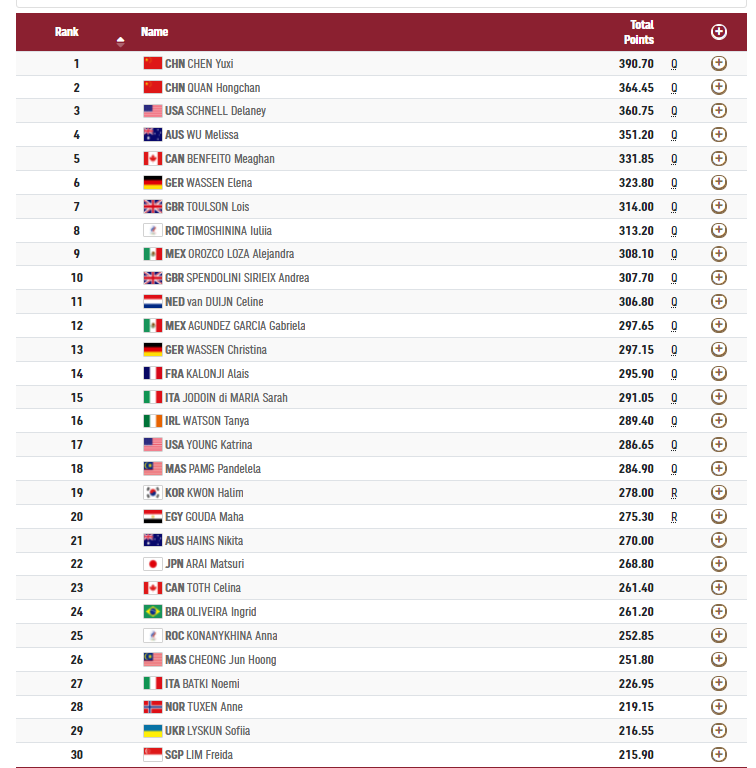Open plus icon for SCHNELL Delaney
756x768 pixels.
[718, 111]
